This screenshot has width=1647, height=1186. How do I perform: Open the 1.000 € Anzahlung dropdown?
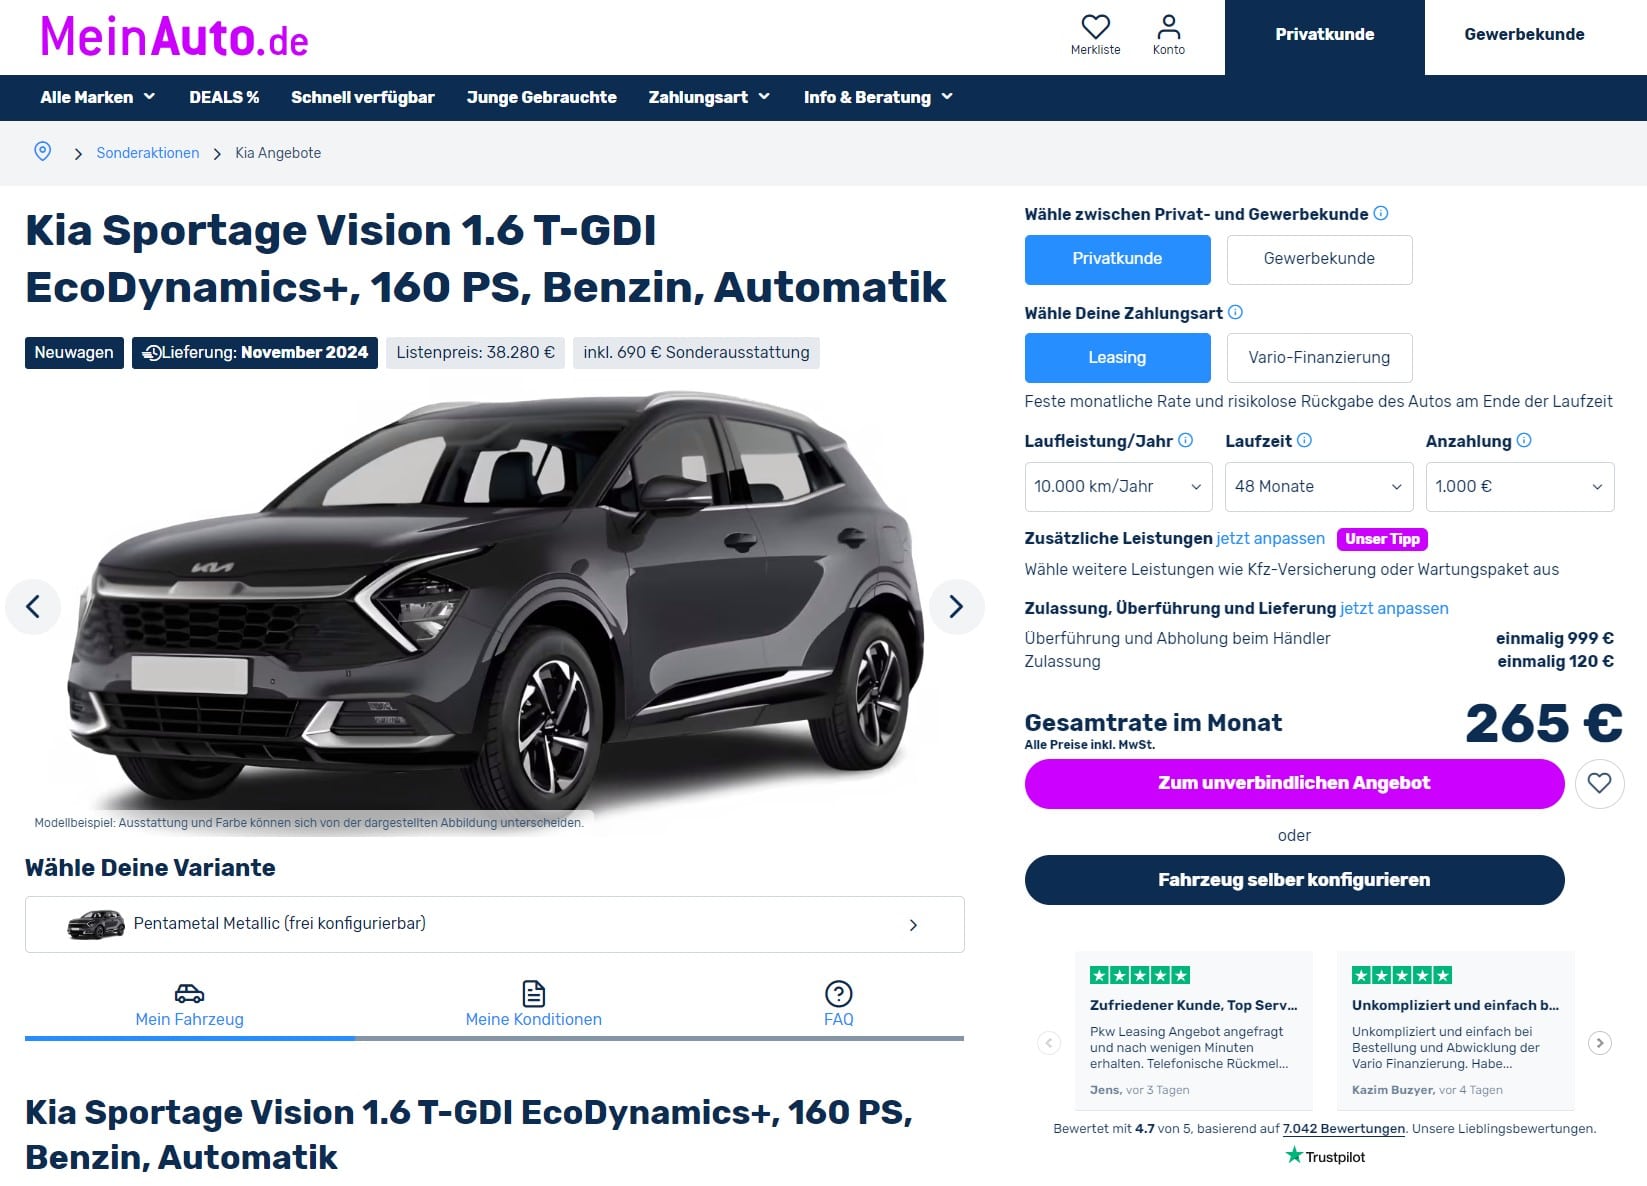click(x=1520, y=487)
